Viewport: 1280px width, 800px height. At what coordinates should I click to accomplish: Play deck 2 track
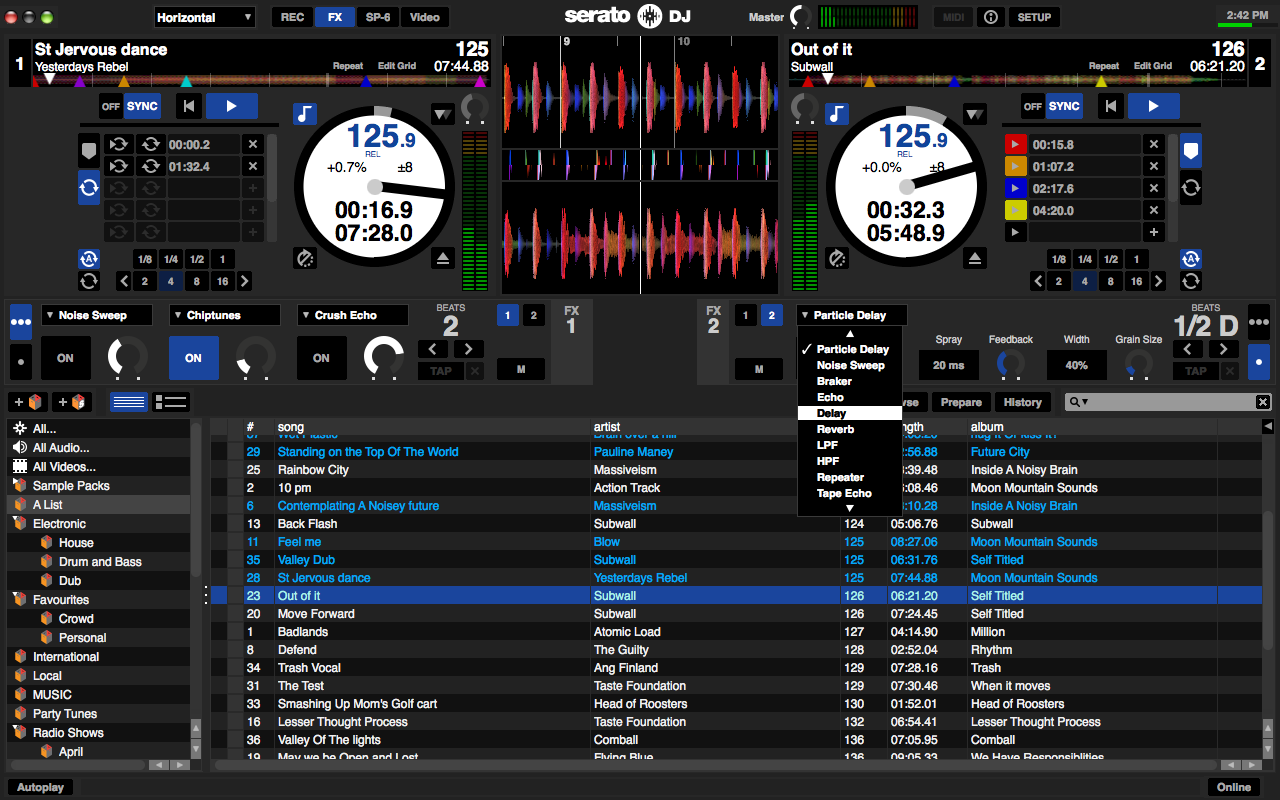(1153, 106)
